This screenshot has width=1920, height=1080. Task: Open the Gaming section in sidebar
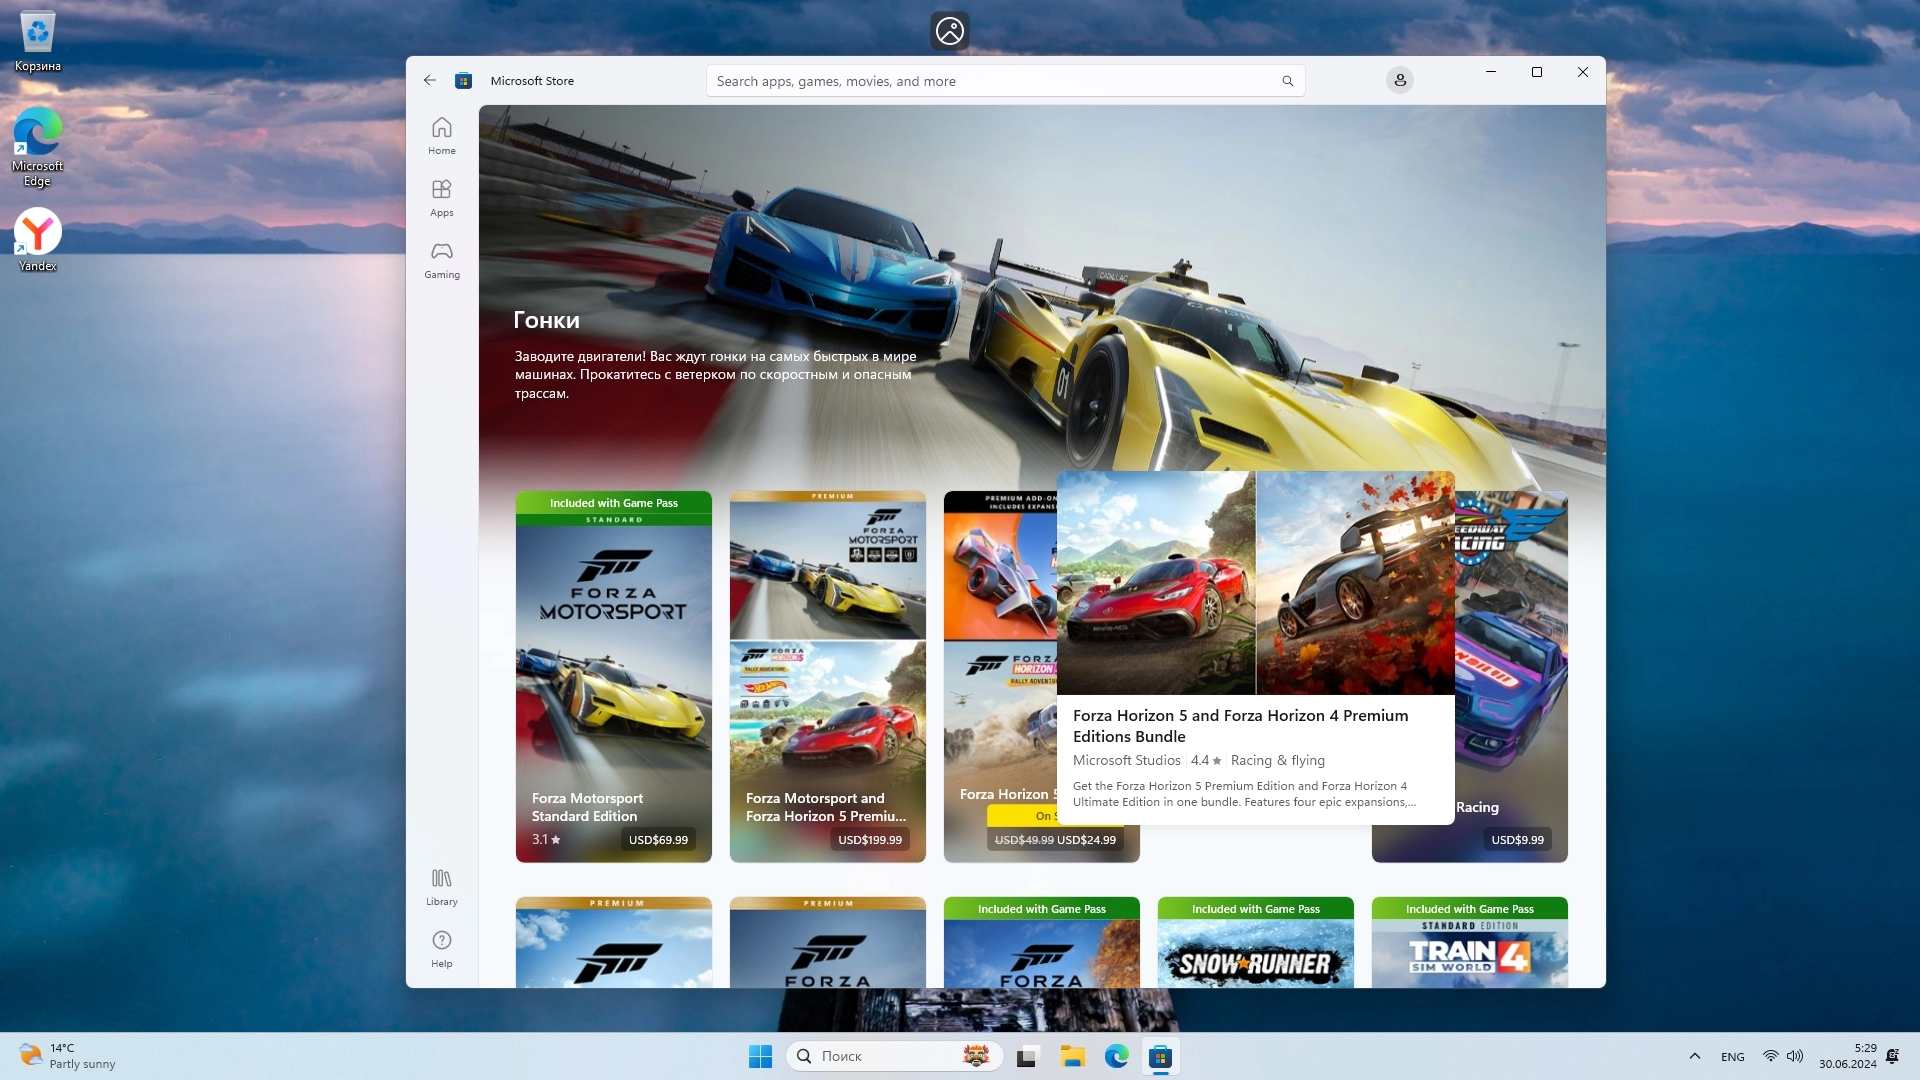point(441,260)
